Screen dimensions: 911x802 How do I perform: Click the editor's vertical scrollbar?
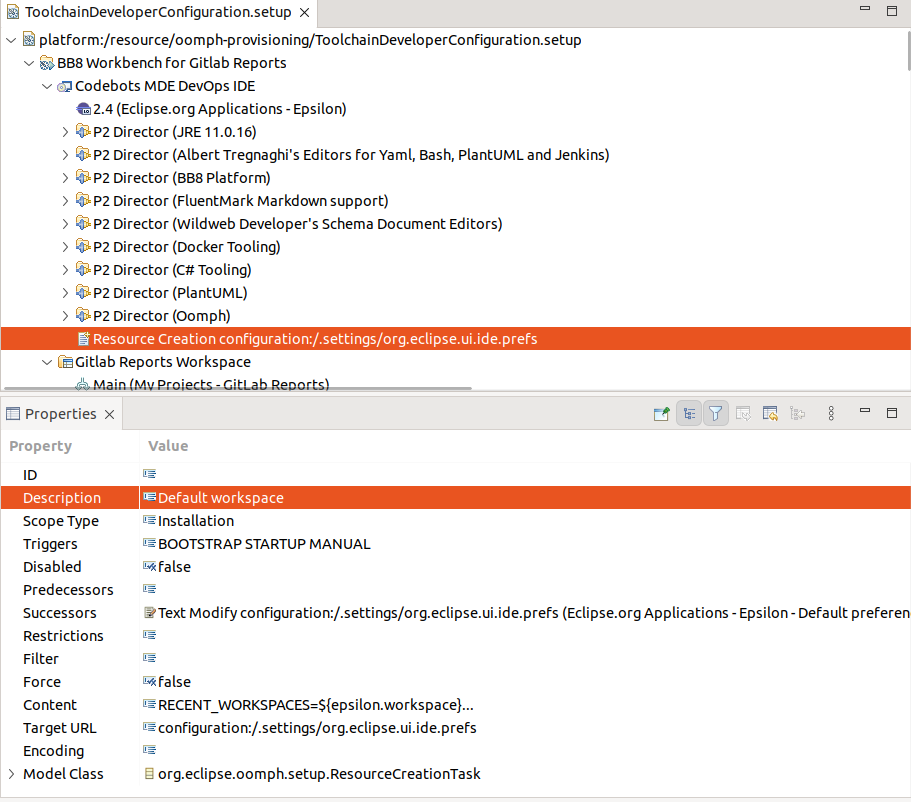(x=908, y=51)
